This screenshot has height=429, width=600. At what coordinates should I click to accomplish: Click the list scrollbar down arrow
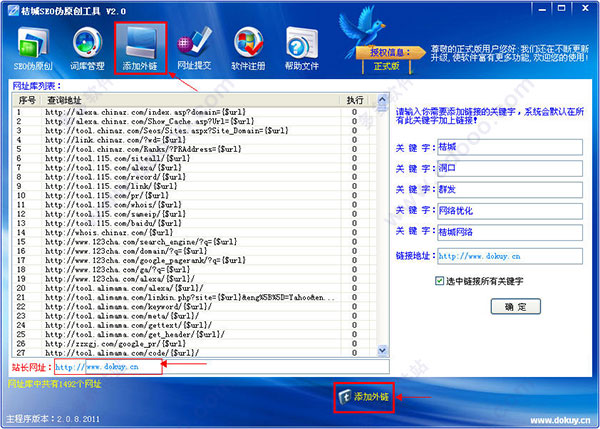pos(382,350)
